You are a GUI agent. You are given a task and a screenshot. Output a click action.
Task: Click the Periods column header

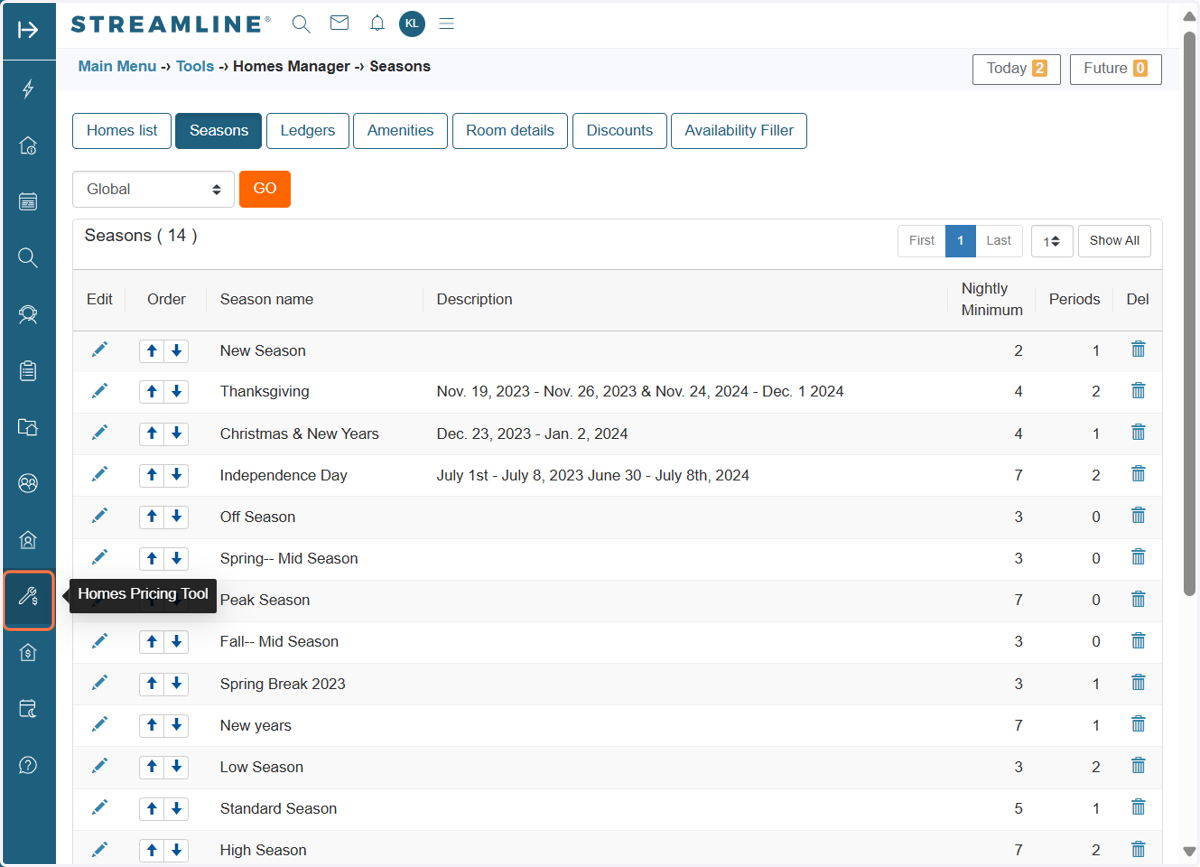pos(1074,299)
